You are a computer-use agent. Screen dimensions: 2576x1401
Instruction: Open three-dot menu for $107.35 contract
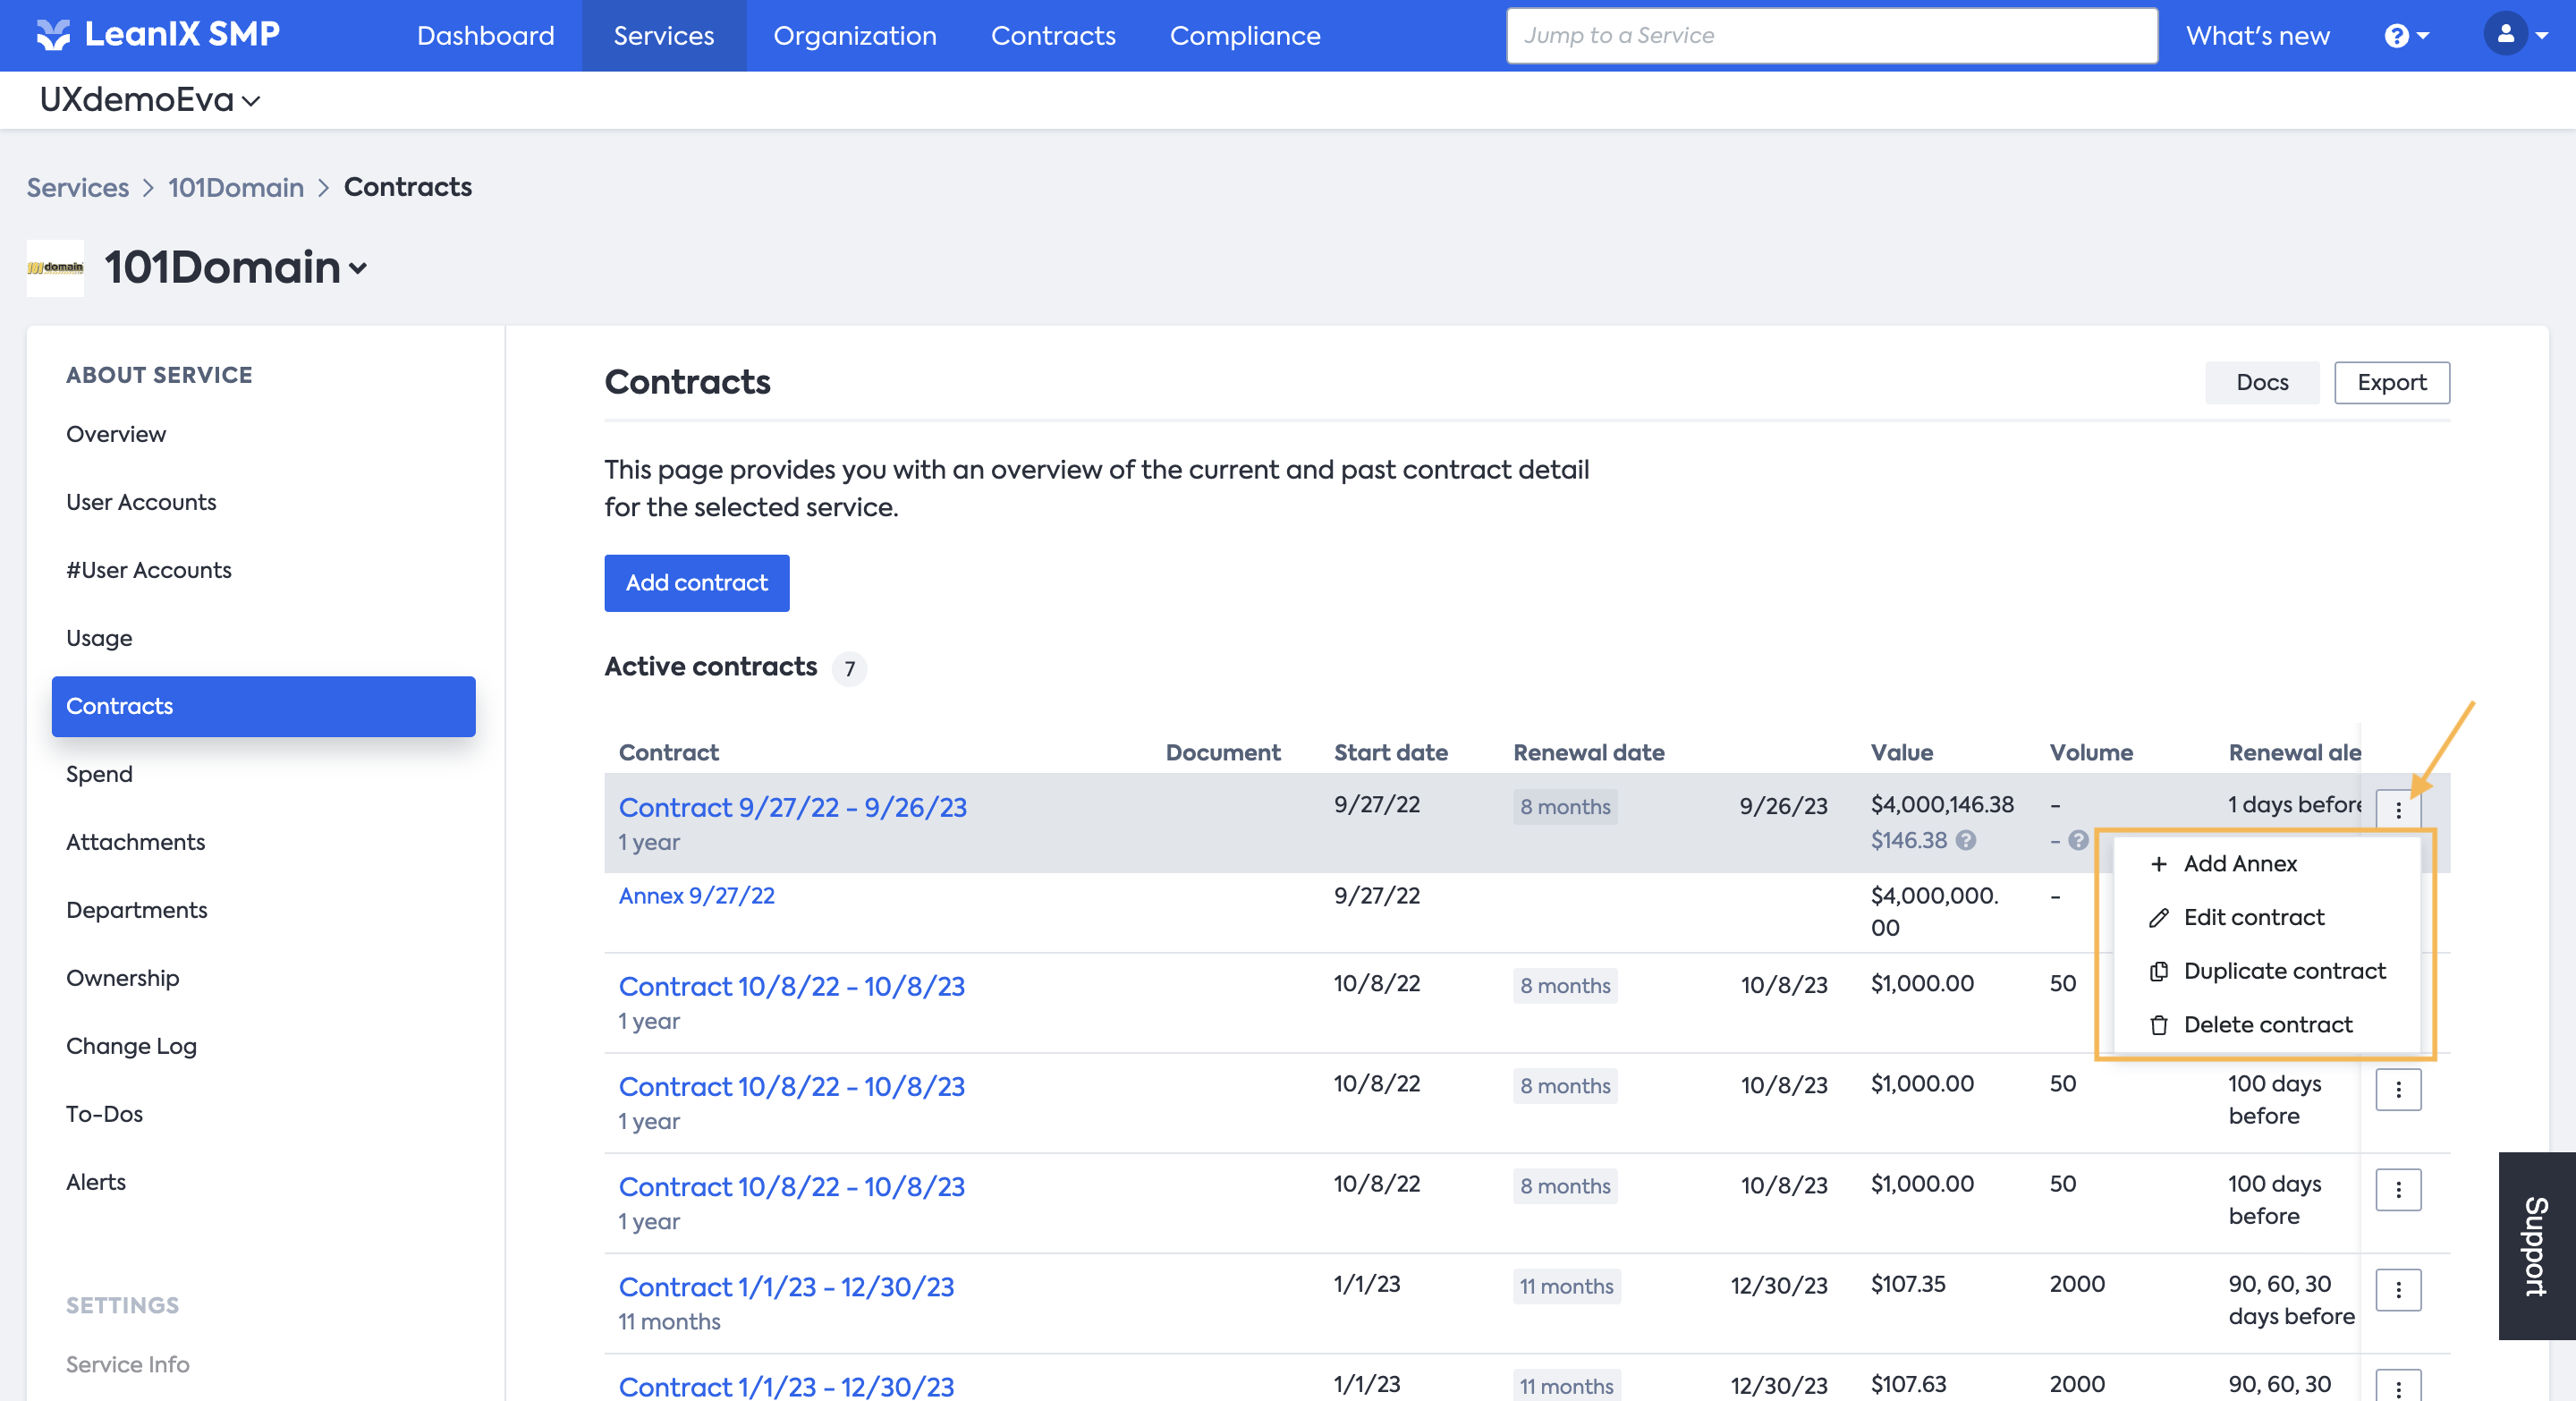2397,1289
